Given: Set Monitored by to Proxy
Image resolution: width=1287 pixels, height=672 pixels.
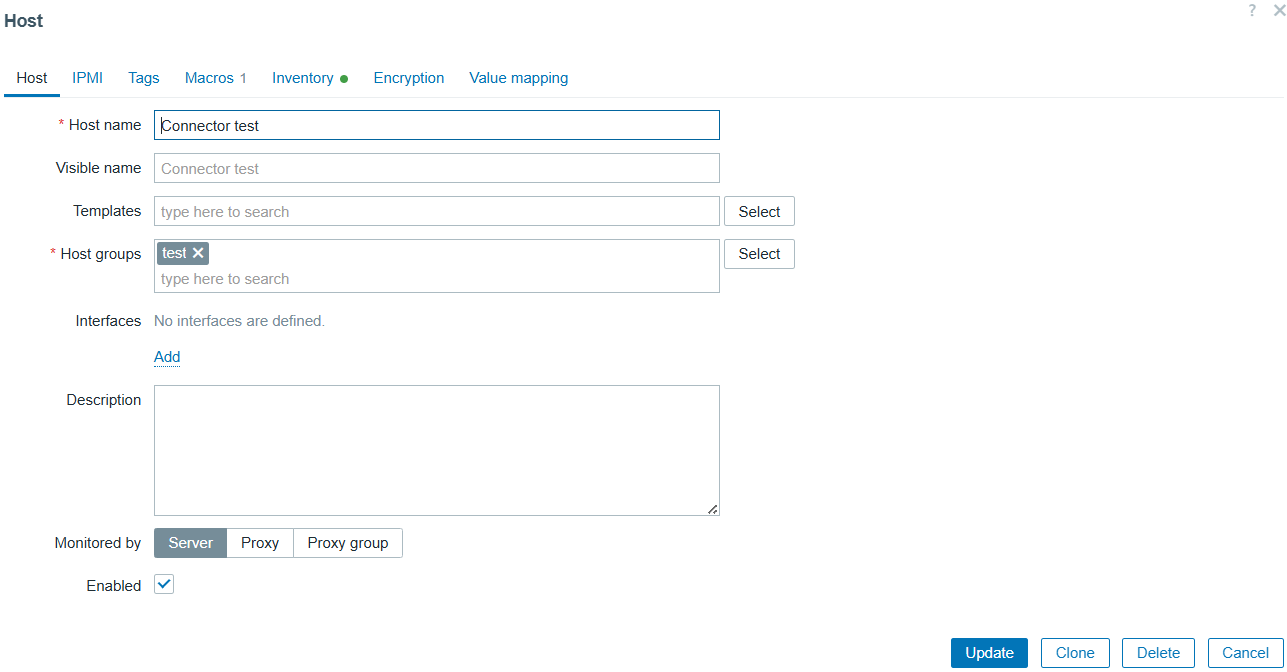Looking at the screenshot, I should tap(260, 543).
